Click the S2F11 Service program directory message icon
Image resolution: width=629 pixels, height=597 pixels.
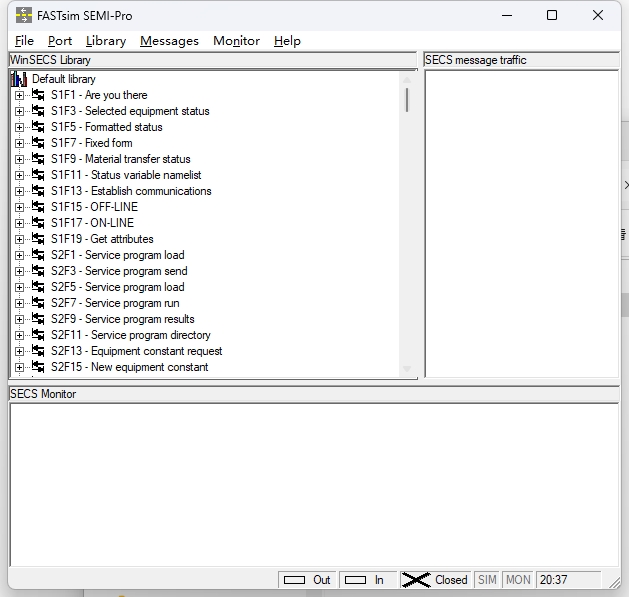(38, 335)
